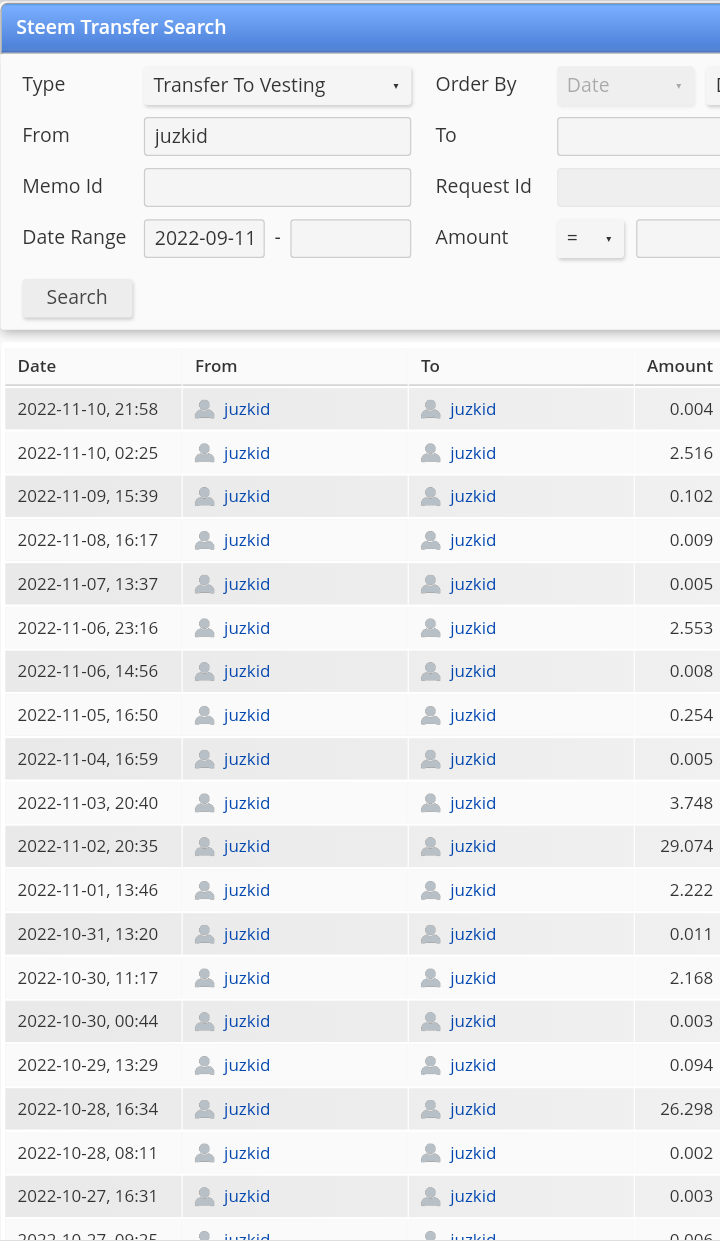Click the Steem Transfer Search title bar
The height and width of the screenshot is (1244, 720).
point(360,27)
